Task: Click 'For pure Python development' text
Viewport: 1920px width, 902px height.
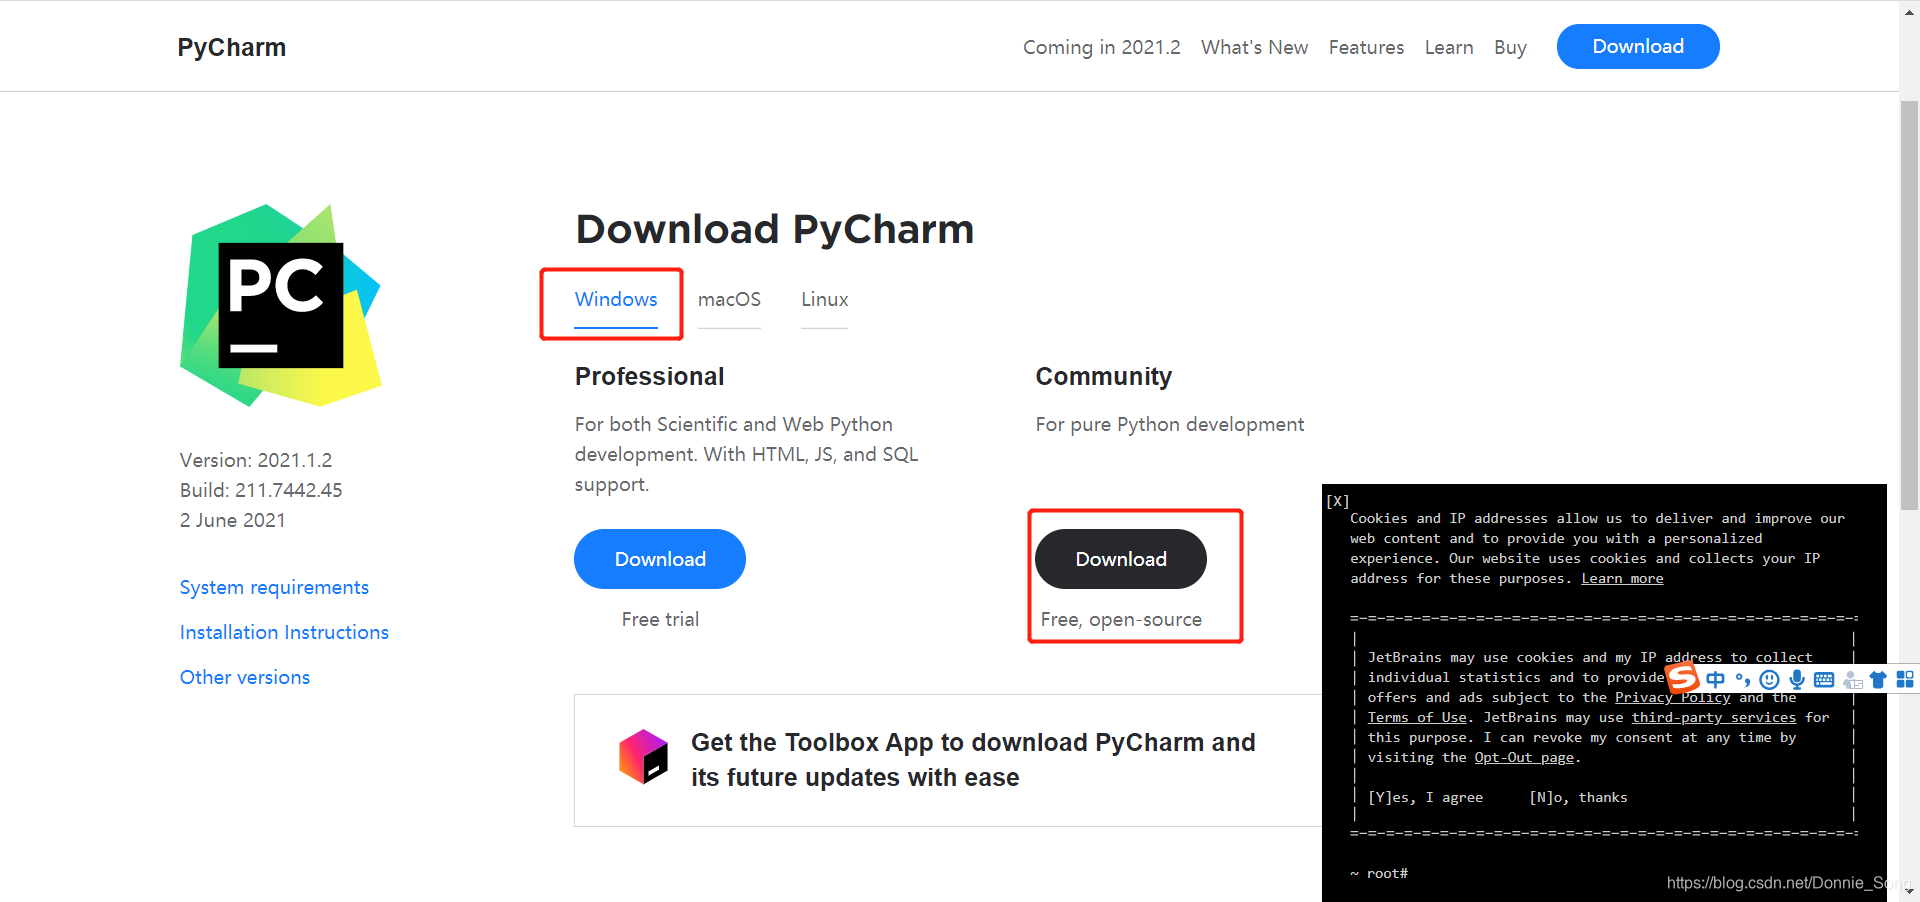Action: tap(1170, 424)
